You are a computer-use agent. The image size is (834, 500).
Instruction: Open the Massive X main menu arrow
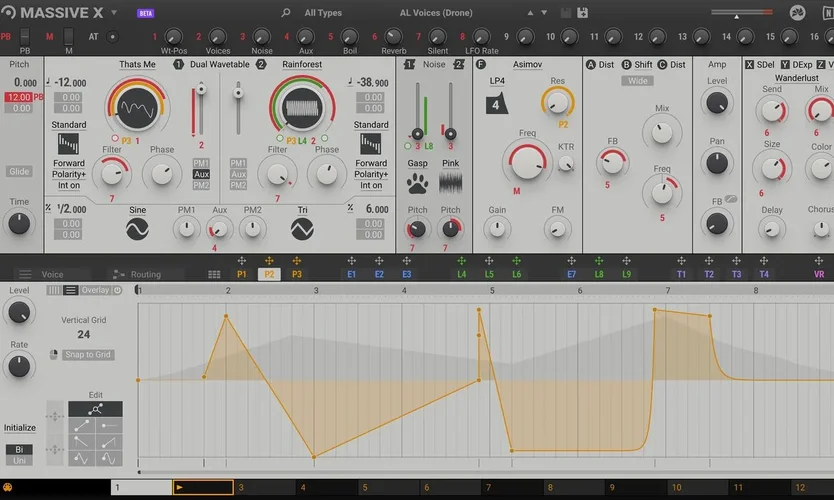(x=114, y=13)
